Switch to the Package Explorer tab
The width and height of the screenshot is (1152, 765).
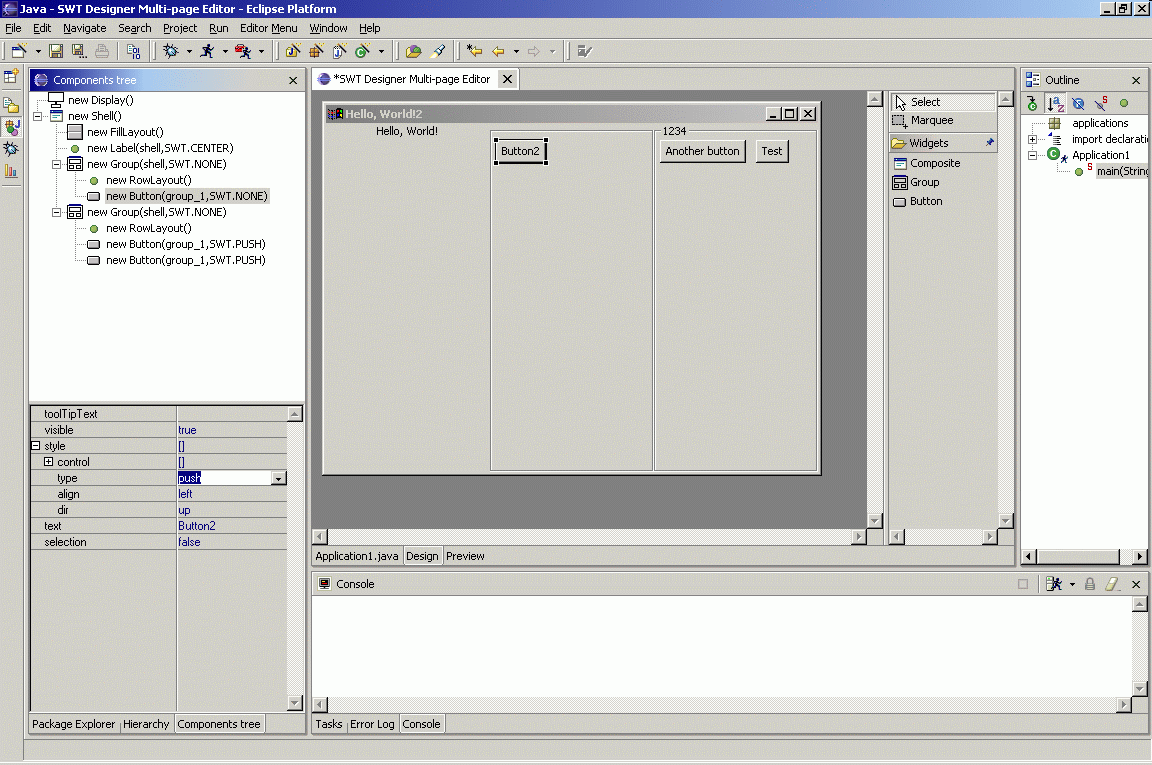tap(73, 724)
